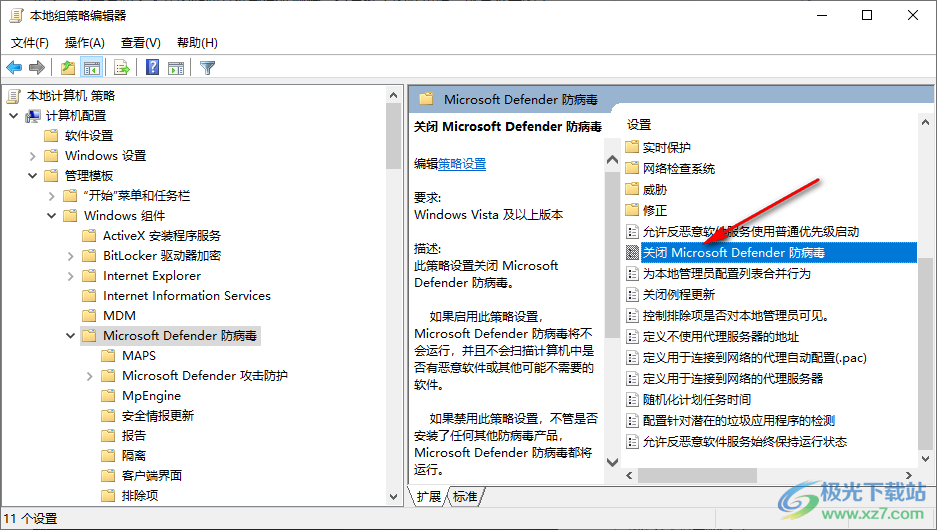Select 配置针对潜在的垃圾应用程序的检测 setting
The height and width of the screenshot is (530, 937).
point(739,421)
